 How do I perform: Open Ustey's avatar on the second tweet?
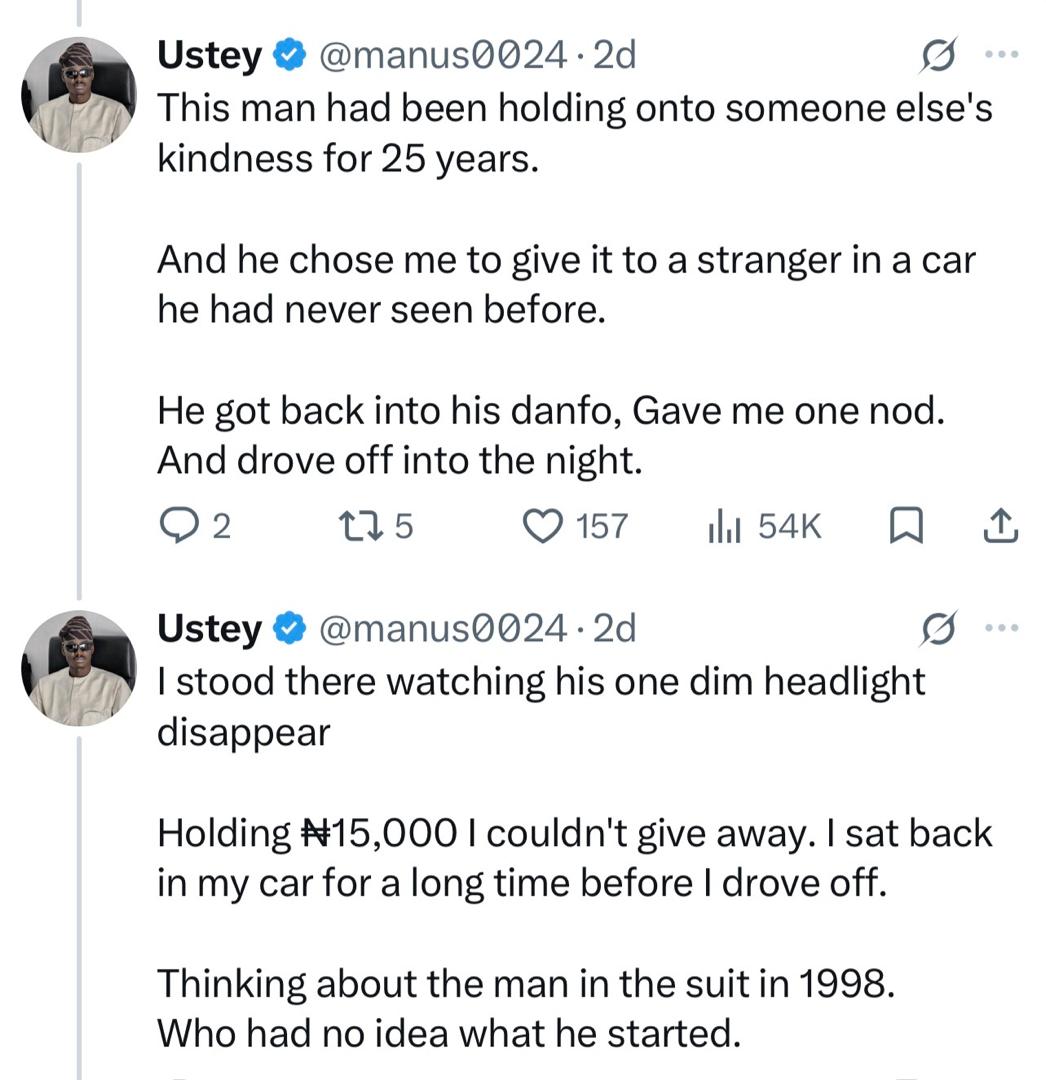point(79,668)
